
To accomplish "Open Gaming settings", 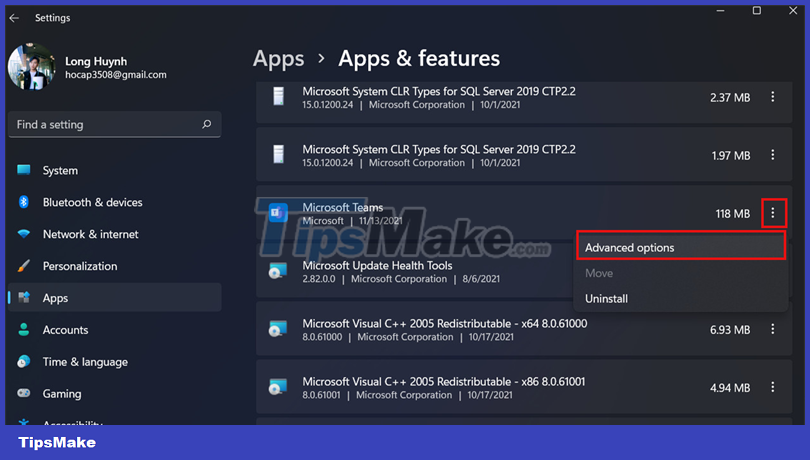I will tap(115, 394).
